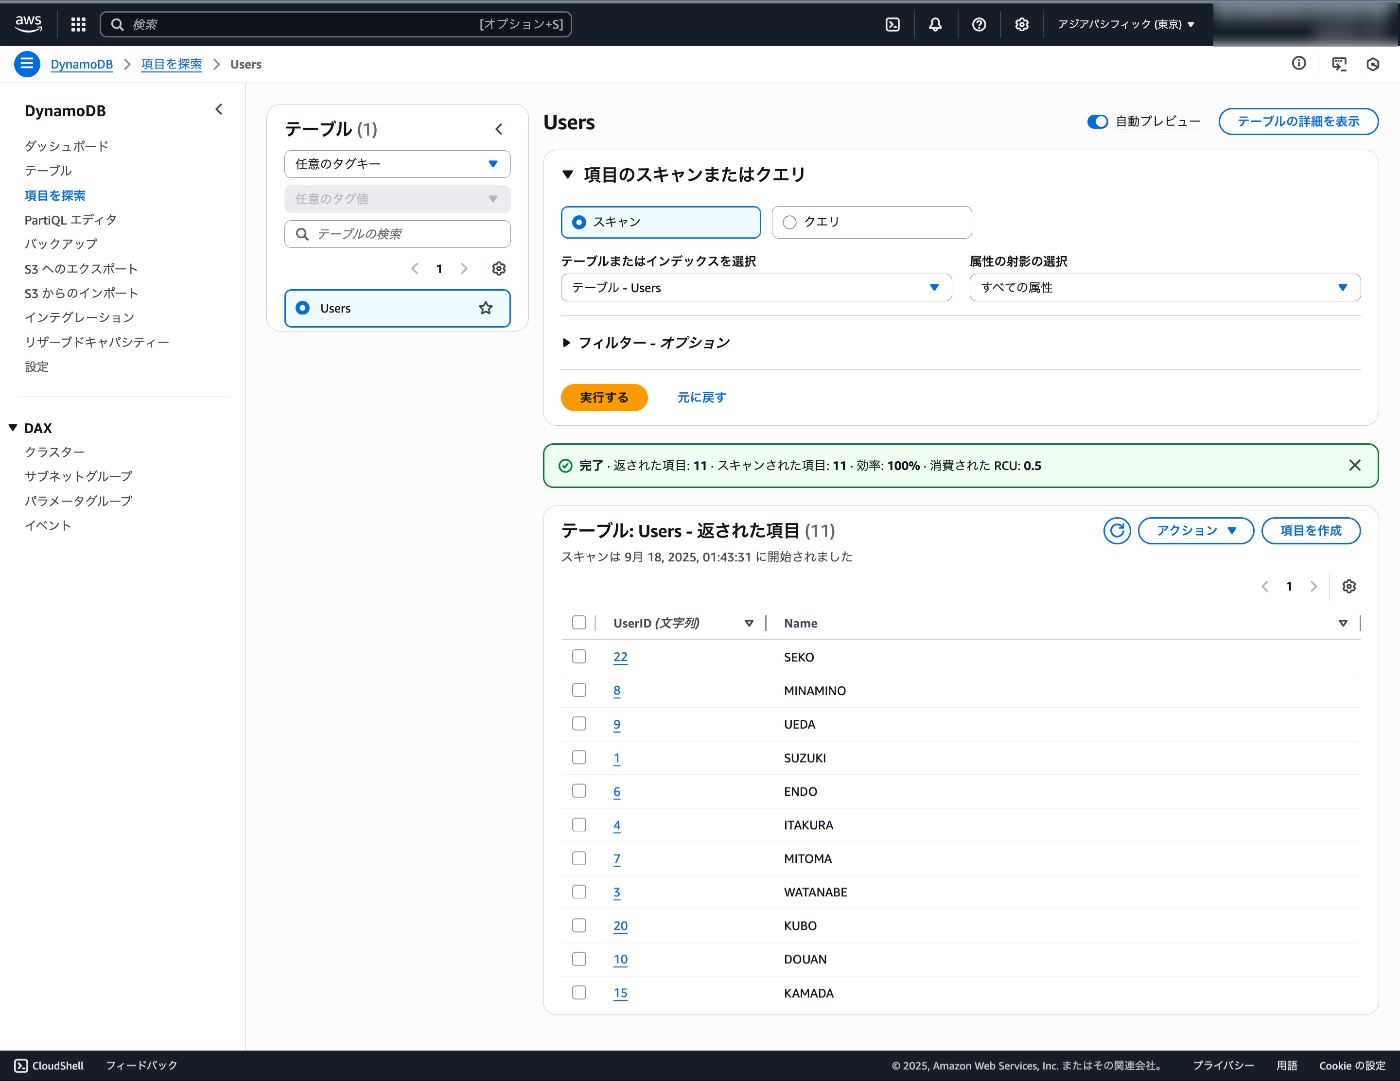Collapse the tables panel chevron

[x=499, y=129]
